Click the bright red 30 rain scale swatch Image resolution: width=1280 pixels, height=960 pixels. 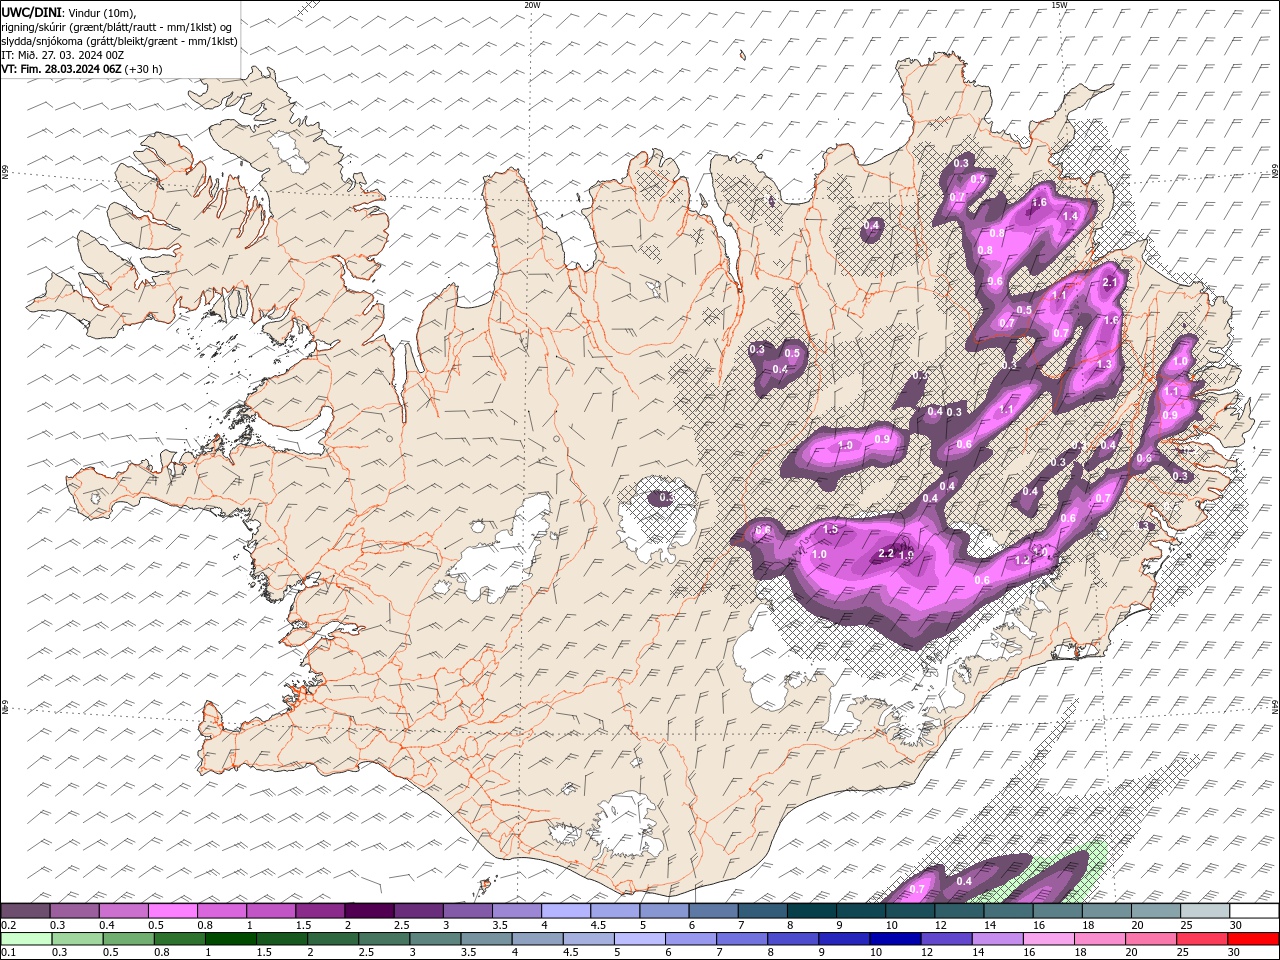pos(1253,939)
